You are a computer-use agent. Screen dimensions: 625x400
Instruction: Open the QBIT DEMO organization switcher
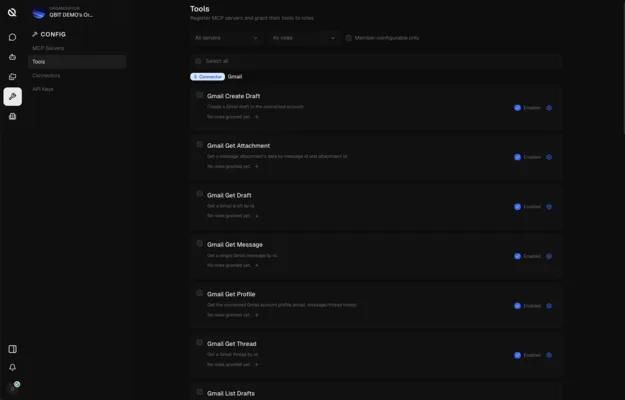[x=64, y=13]
